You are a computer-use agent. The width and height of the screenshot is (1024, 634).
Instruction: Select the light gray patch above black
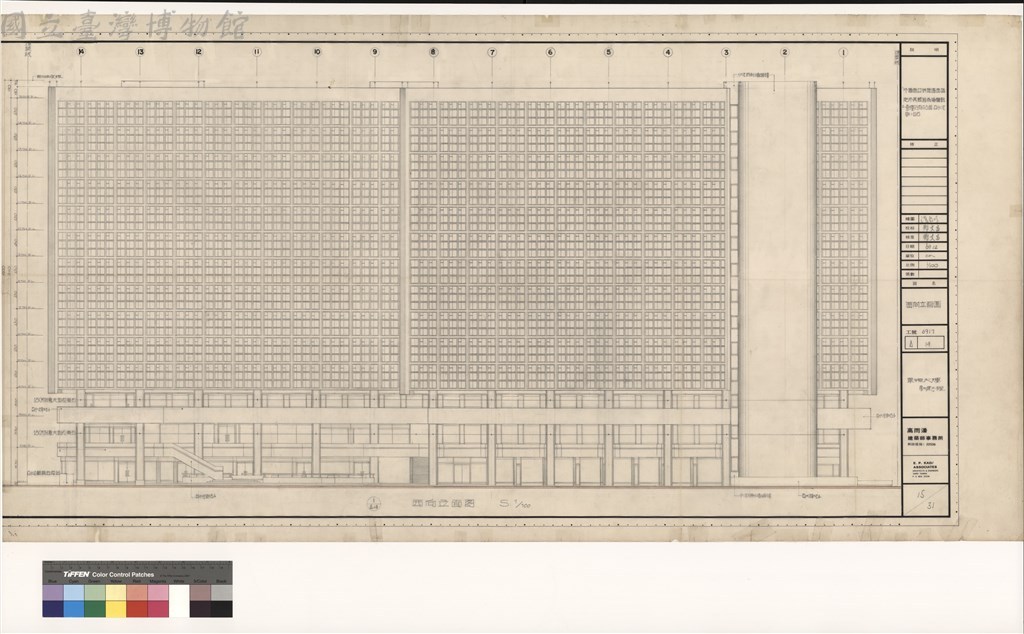pos(221,592)
